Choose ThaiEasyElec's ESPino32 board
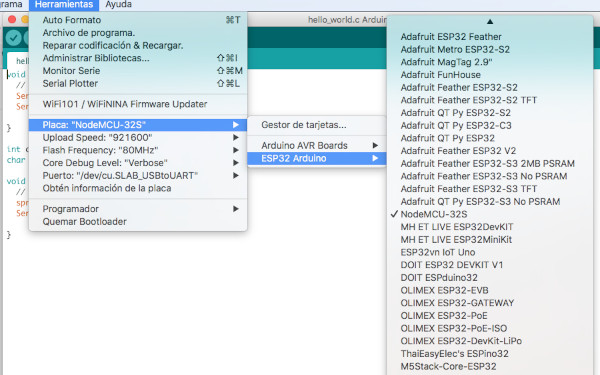Image resolution: width=600 pixels, height=375 pixels. [490, 353]
